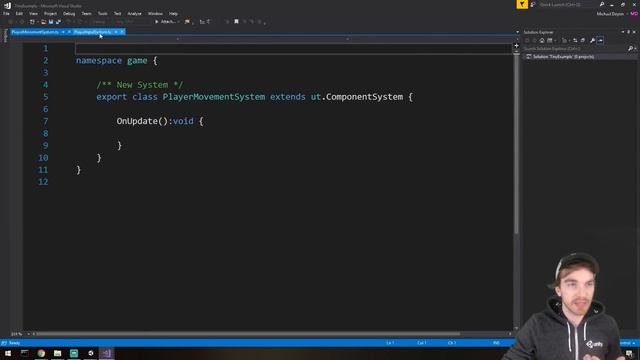Click the PlayerMovementSystem class name in code

pyautogui.click(x=214, y=97)
